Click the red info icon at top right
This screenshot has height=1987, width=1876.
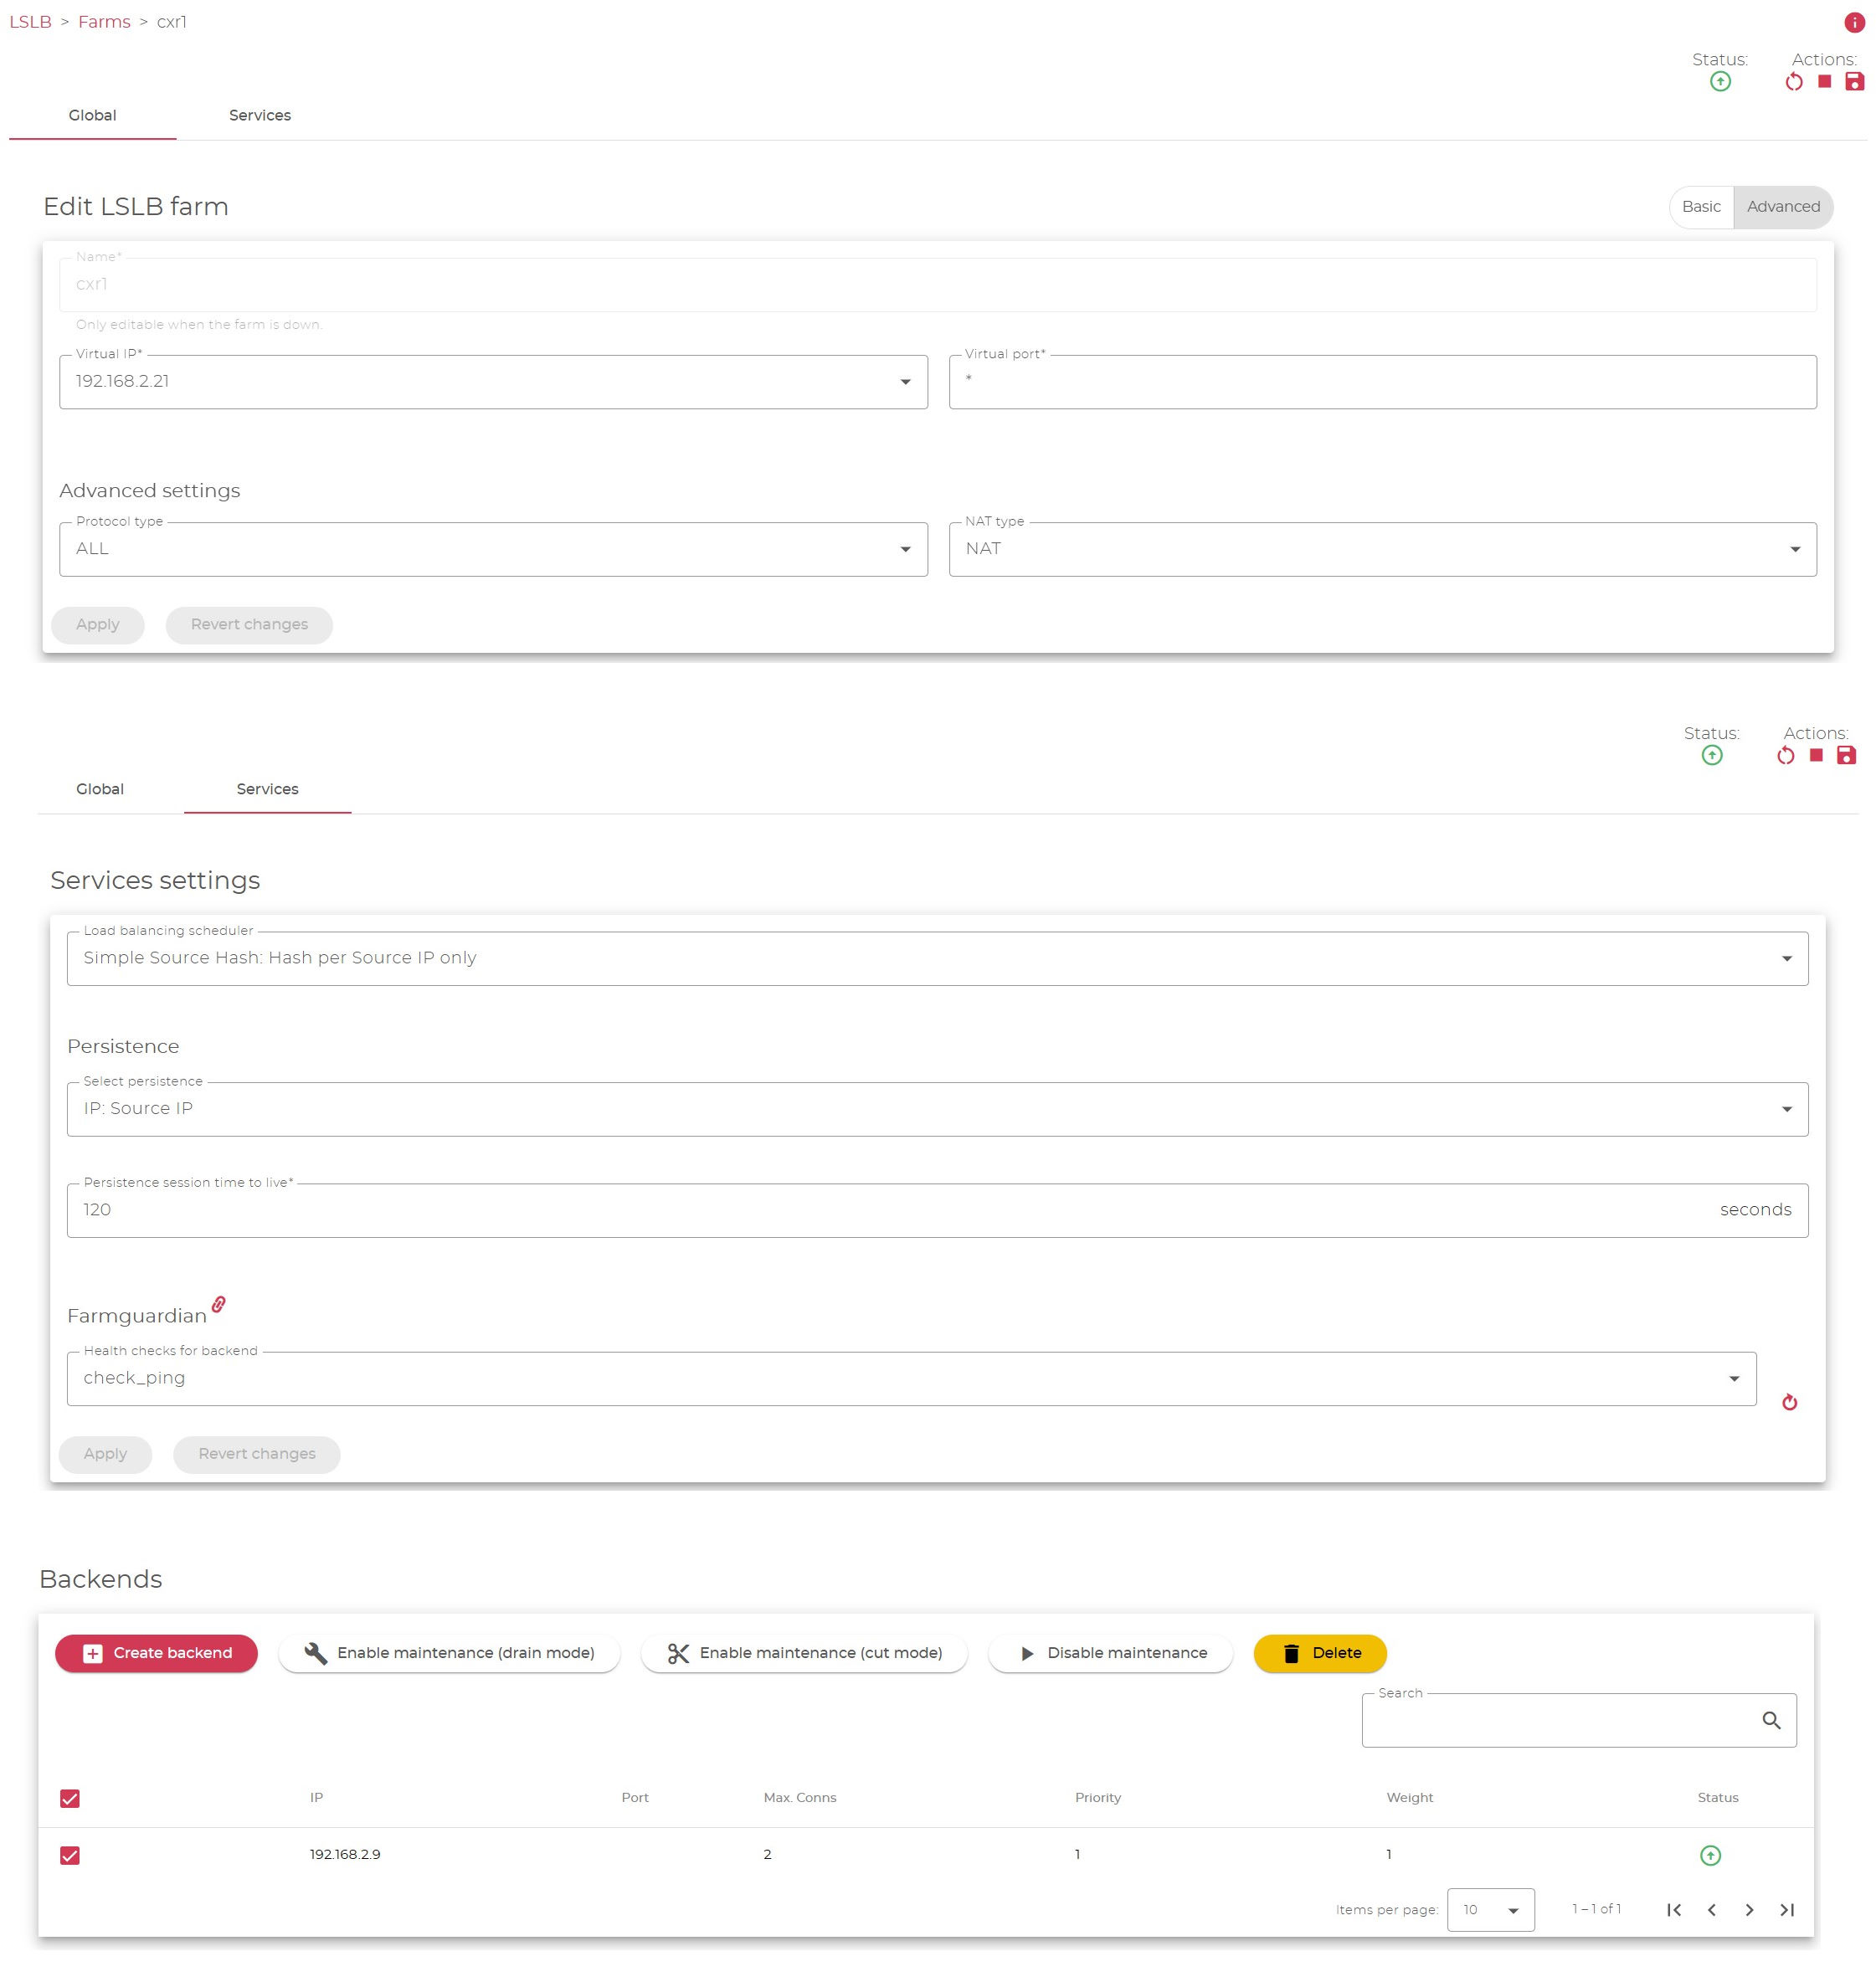[x=1854, y=22]
